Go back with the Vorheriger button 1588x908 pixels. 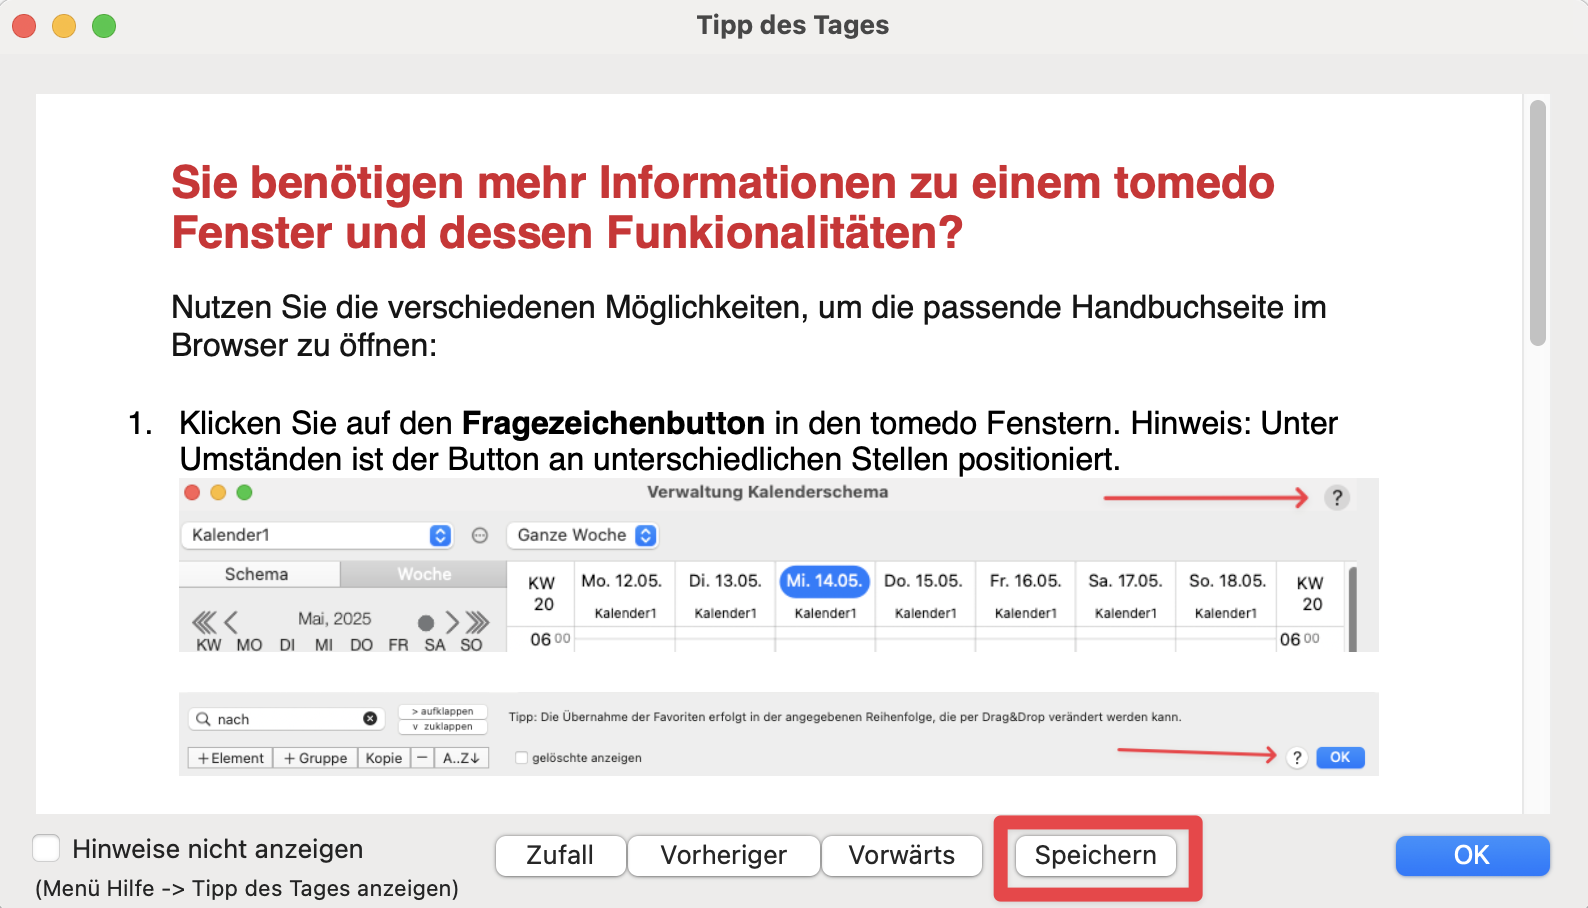coord(723,856)
